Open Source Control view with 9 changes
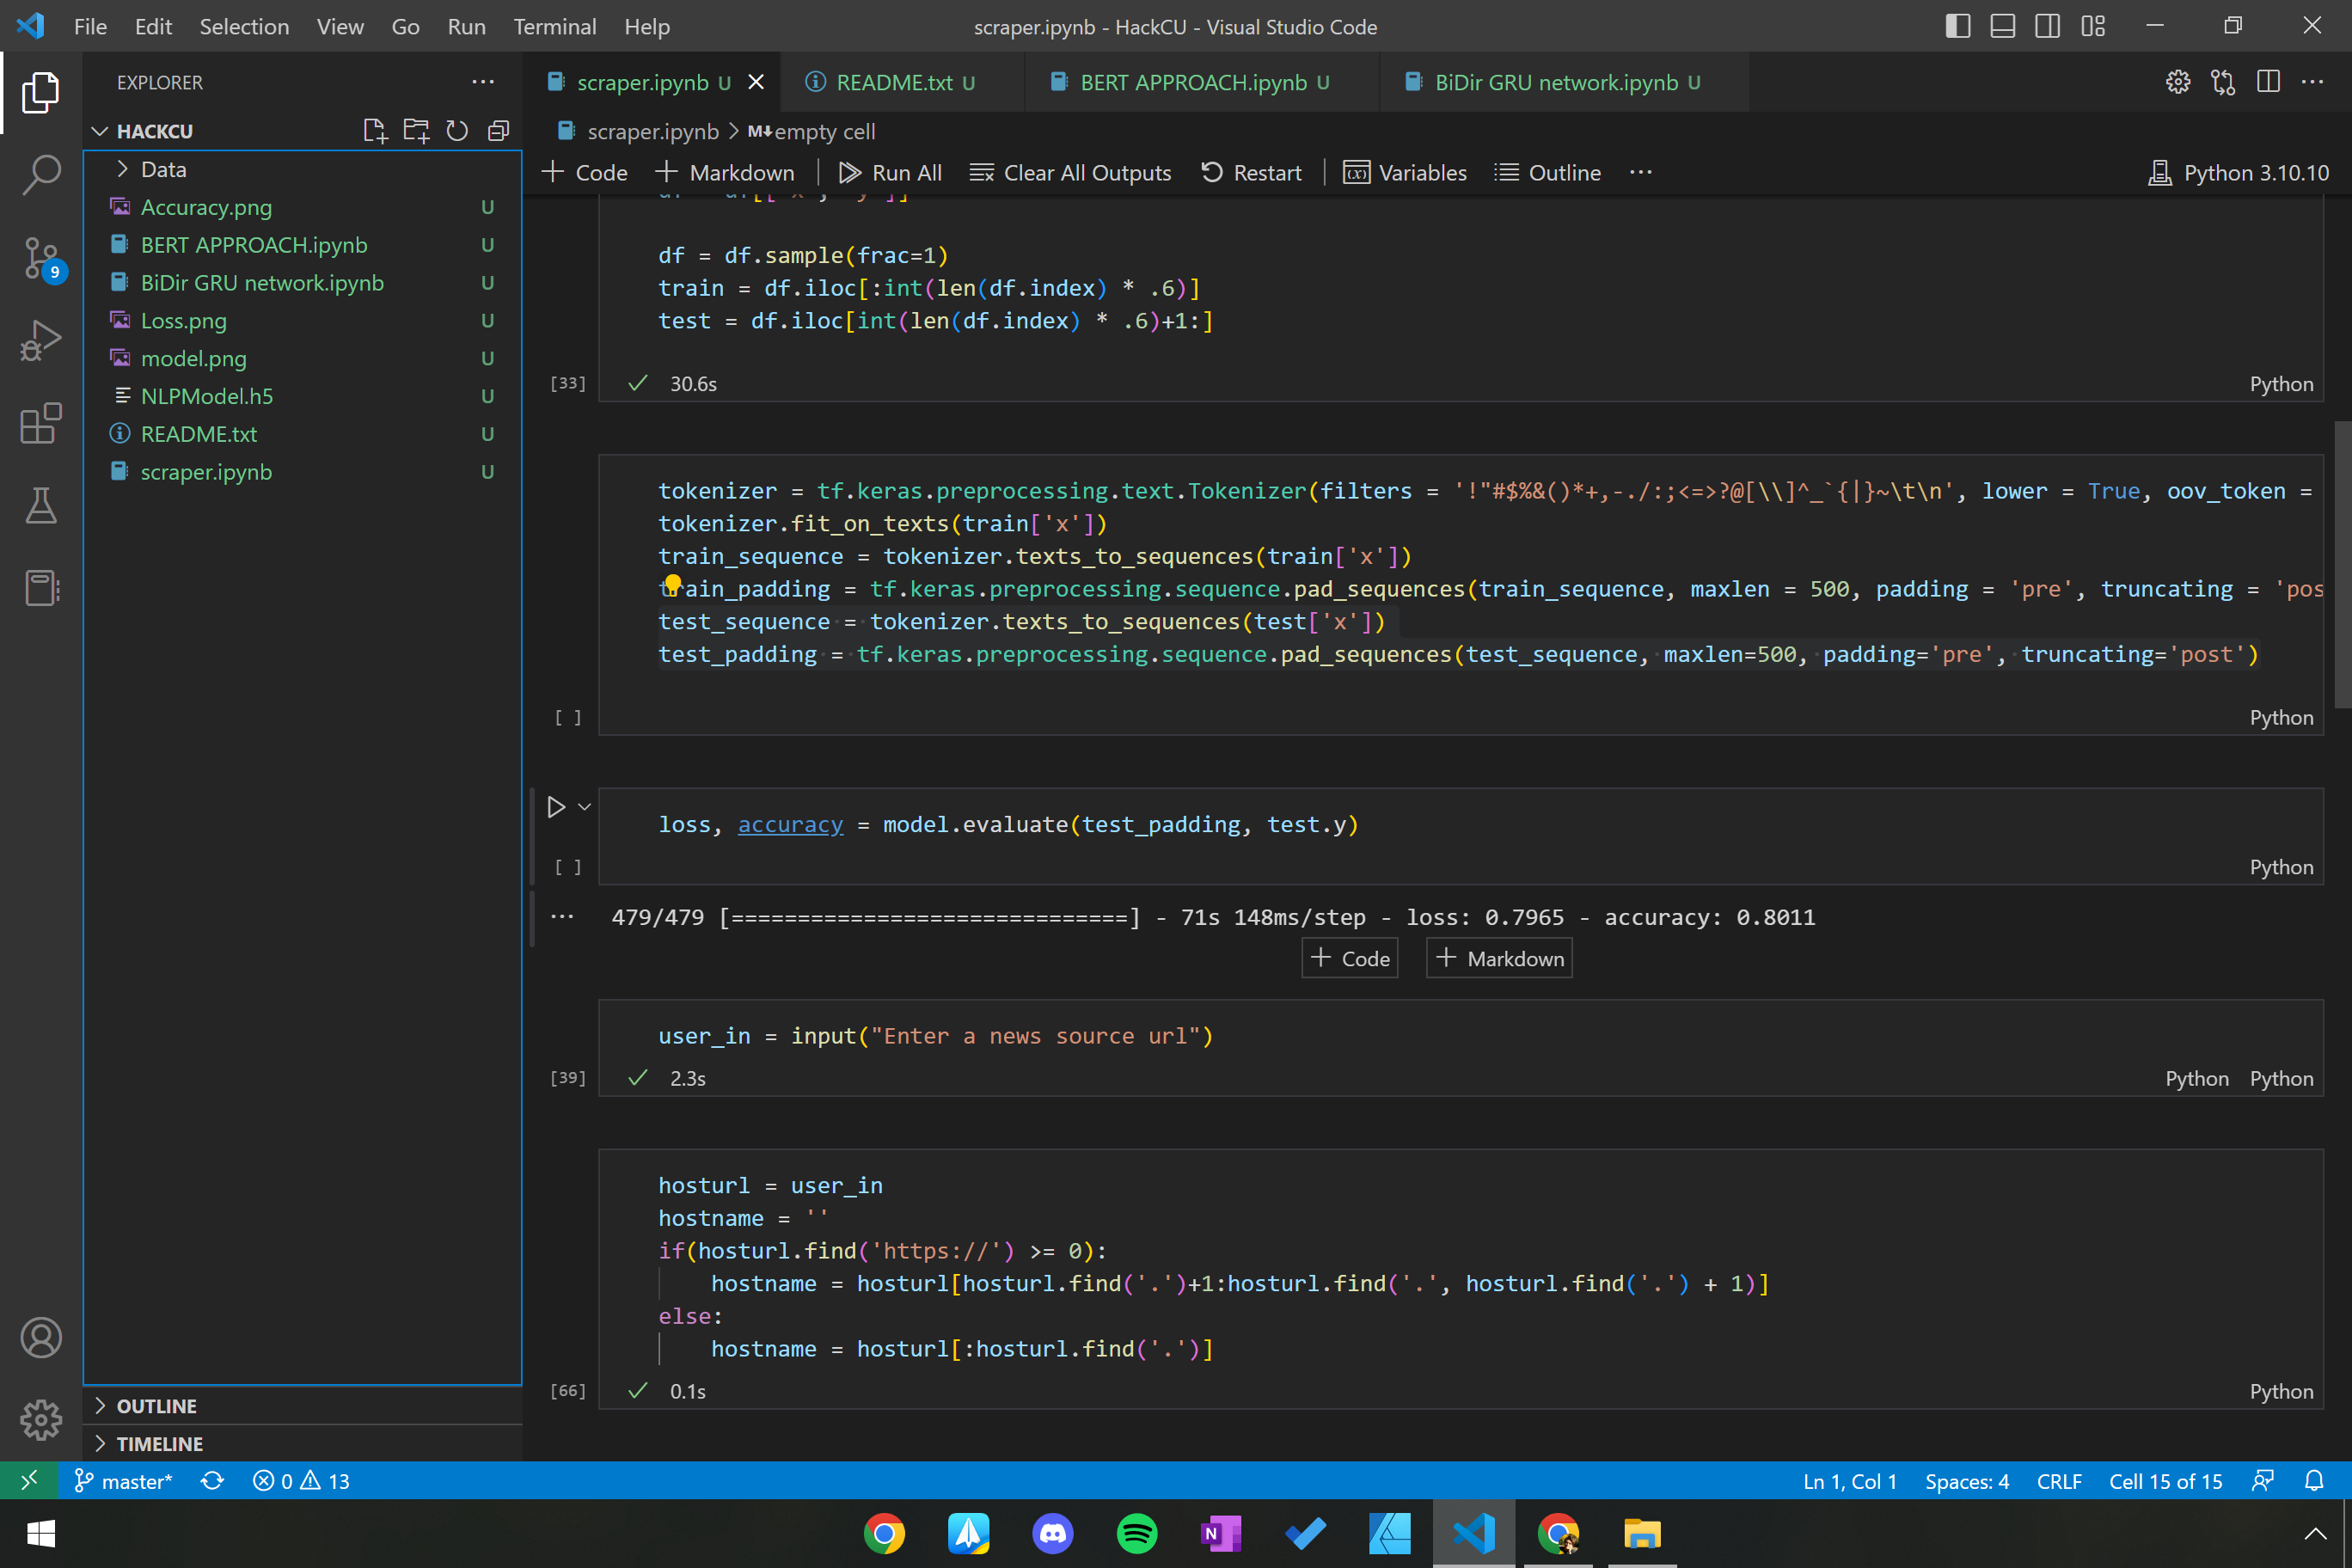Viewport: 2352px width, 1568px height. 41,258
